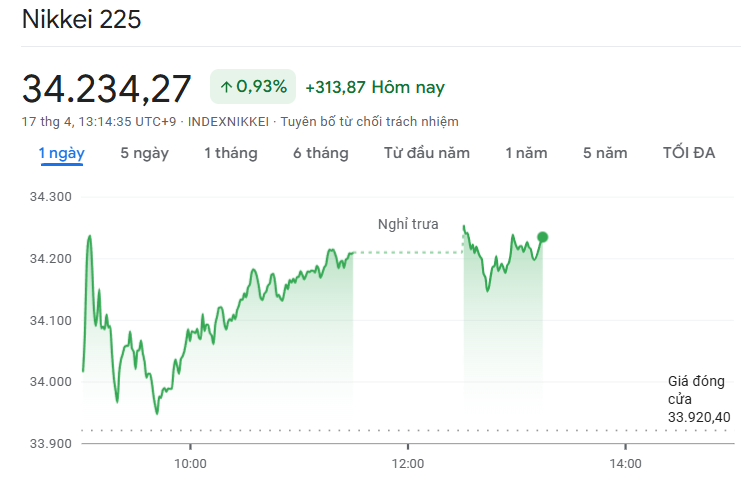The height and width of the screenshot is (477, 741).
Task: Click the 10:00 time axis marker
Action: click(x=190, y=463)
